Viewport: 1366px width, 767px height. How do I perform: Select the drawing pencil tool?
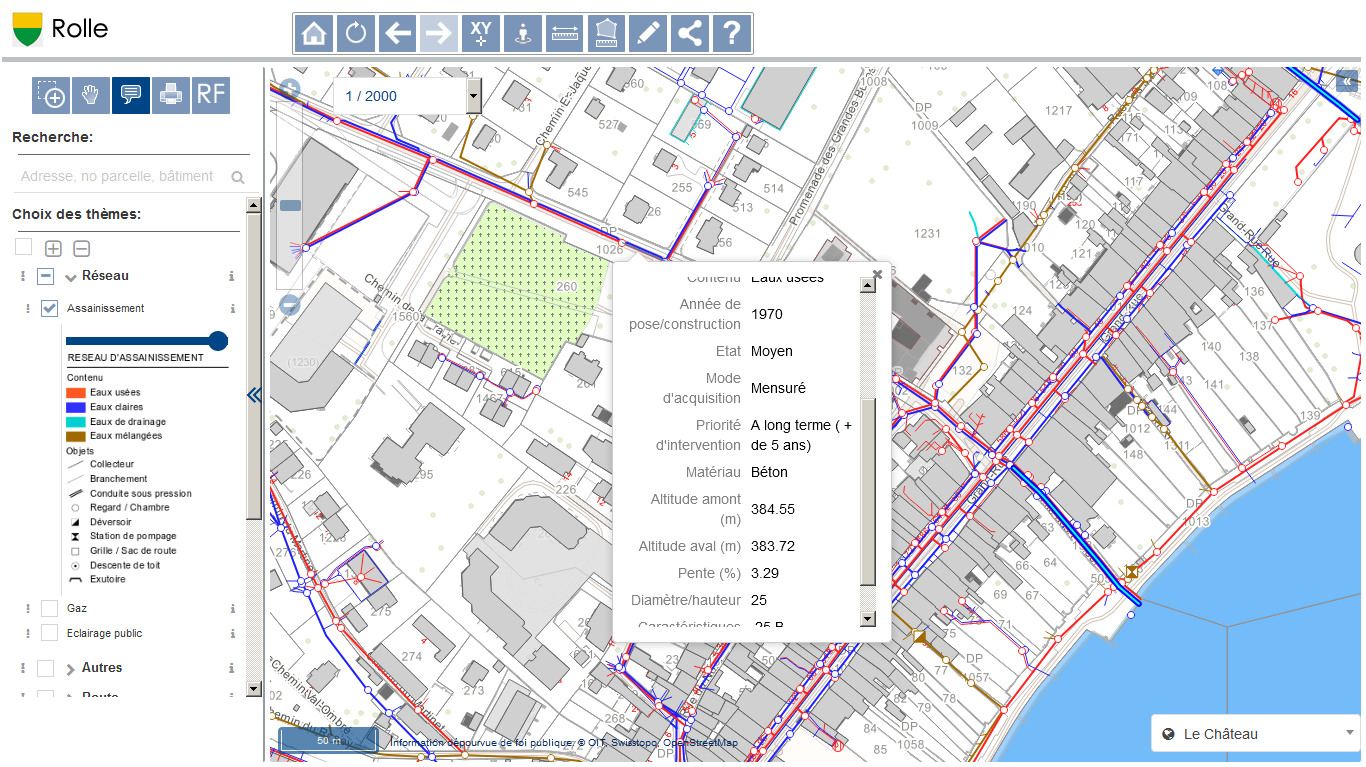click(647, 33)
